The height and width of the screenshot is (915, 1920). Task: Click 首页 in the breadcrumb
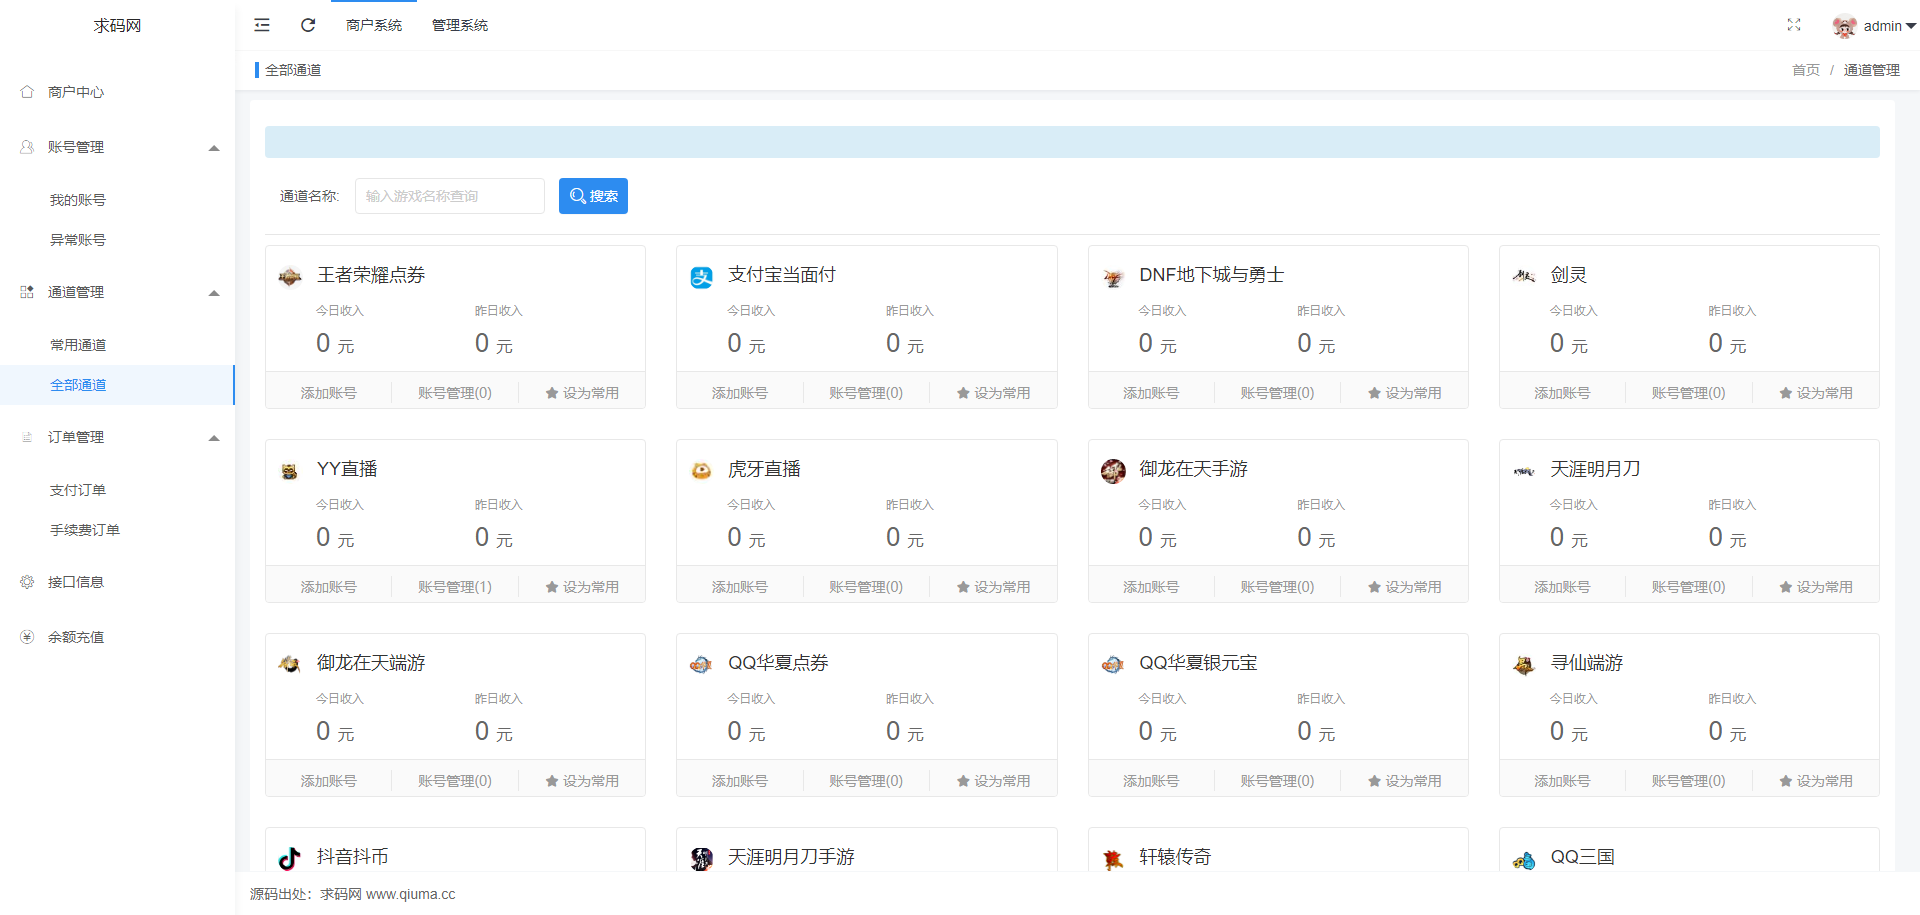1806,70
